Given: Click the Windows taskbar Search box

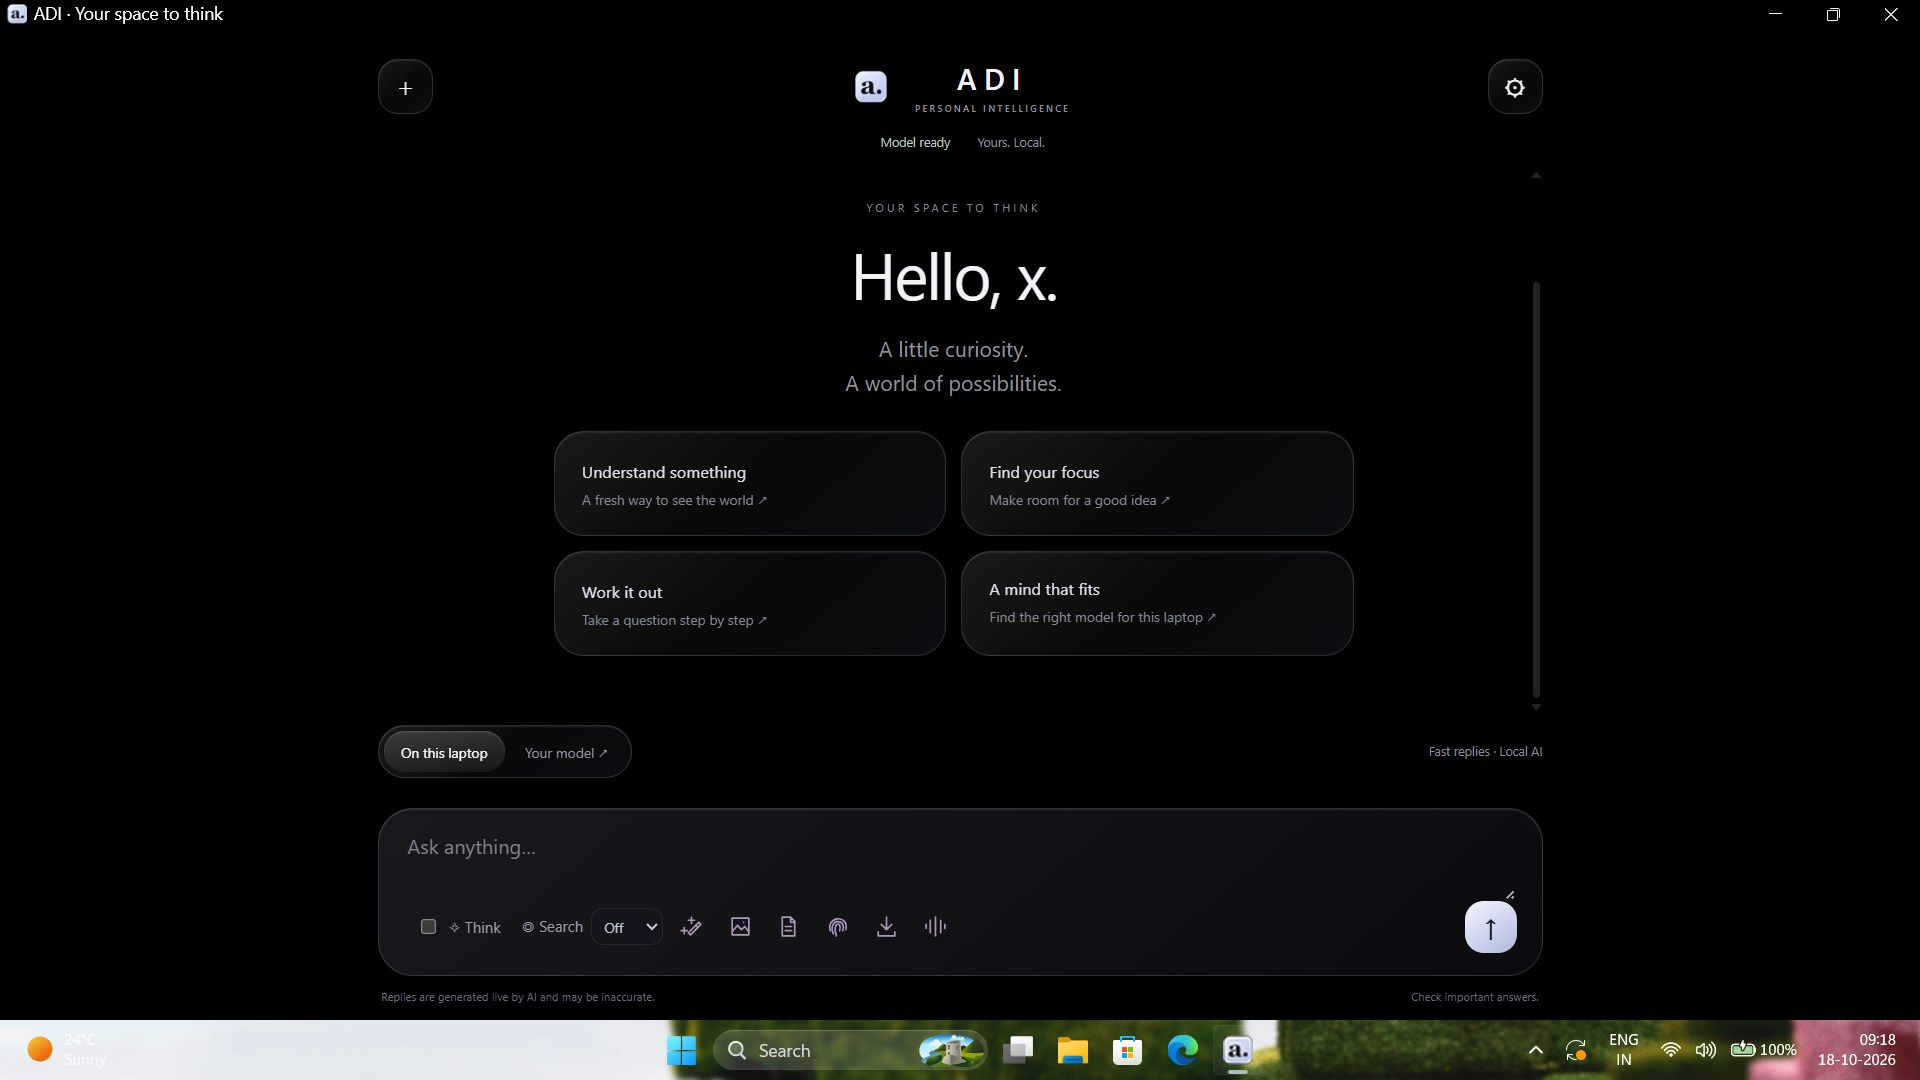Looking at the screenshot, I should (x=850, y=1050).
